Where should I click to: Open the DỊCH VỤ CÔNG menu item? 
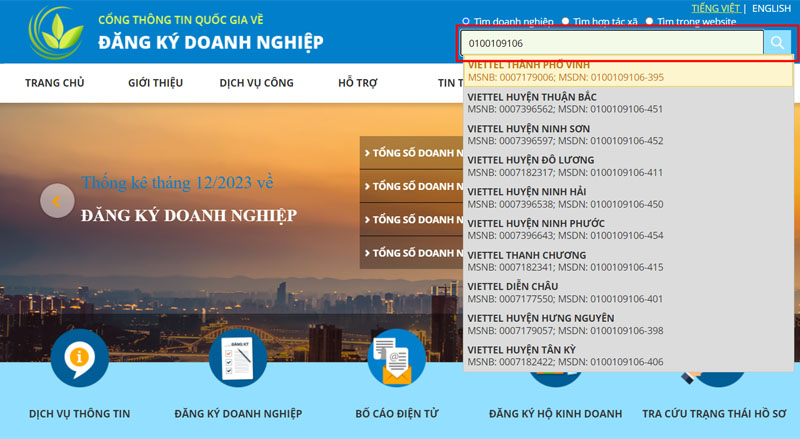click(256, 83)
